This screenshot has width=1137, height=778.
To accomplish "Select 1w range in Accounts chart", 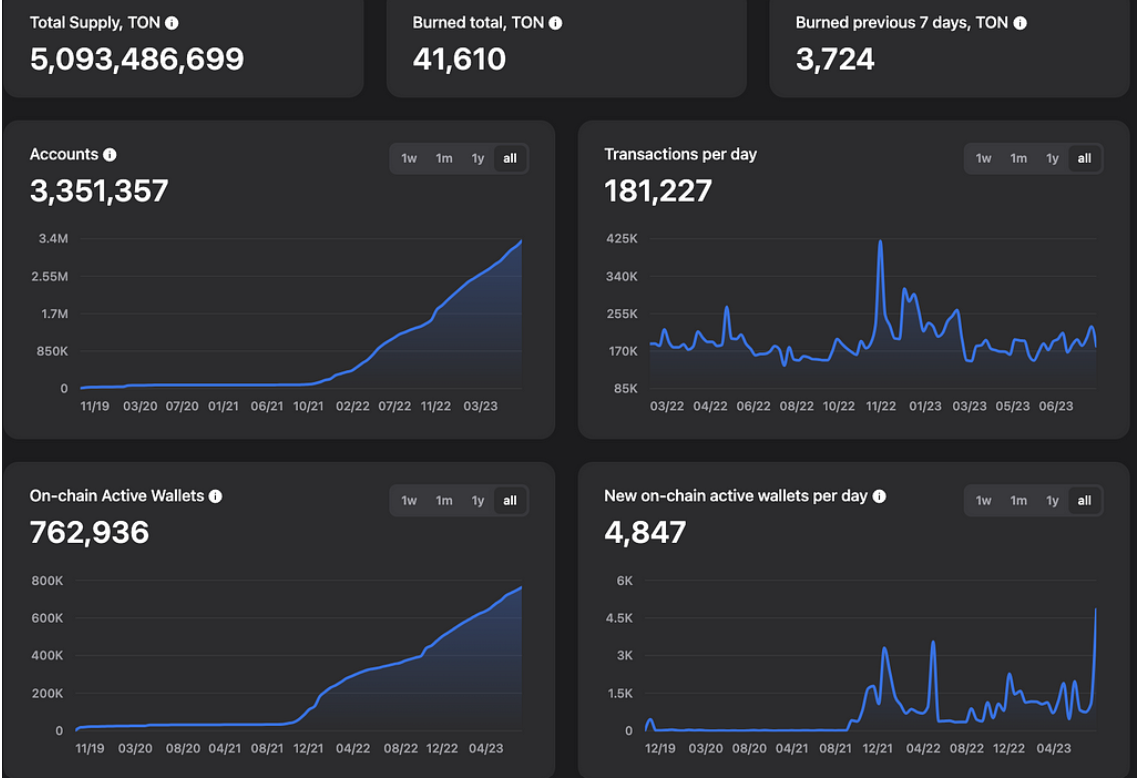I will (x=409, y=158).
